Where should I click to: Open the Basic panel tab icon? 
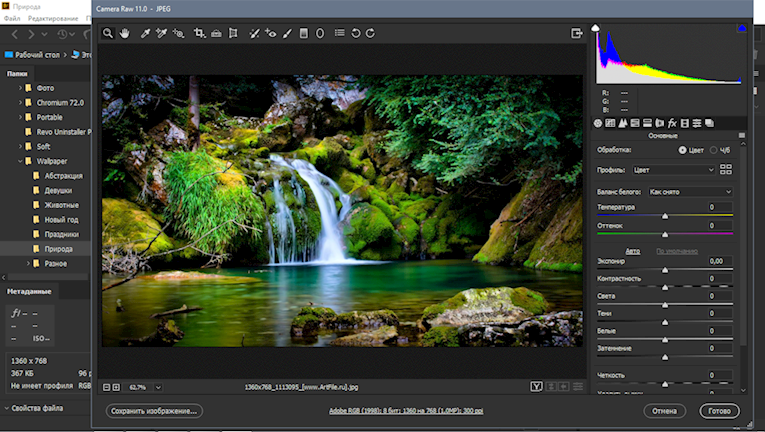tap(598, 123)
